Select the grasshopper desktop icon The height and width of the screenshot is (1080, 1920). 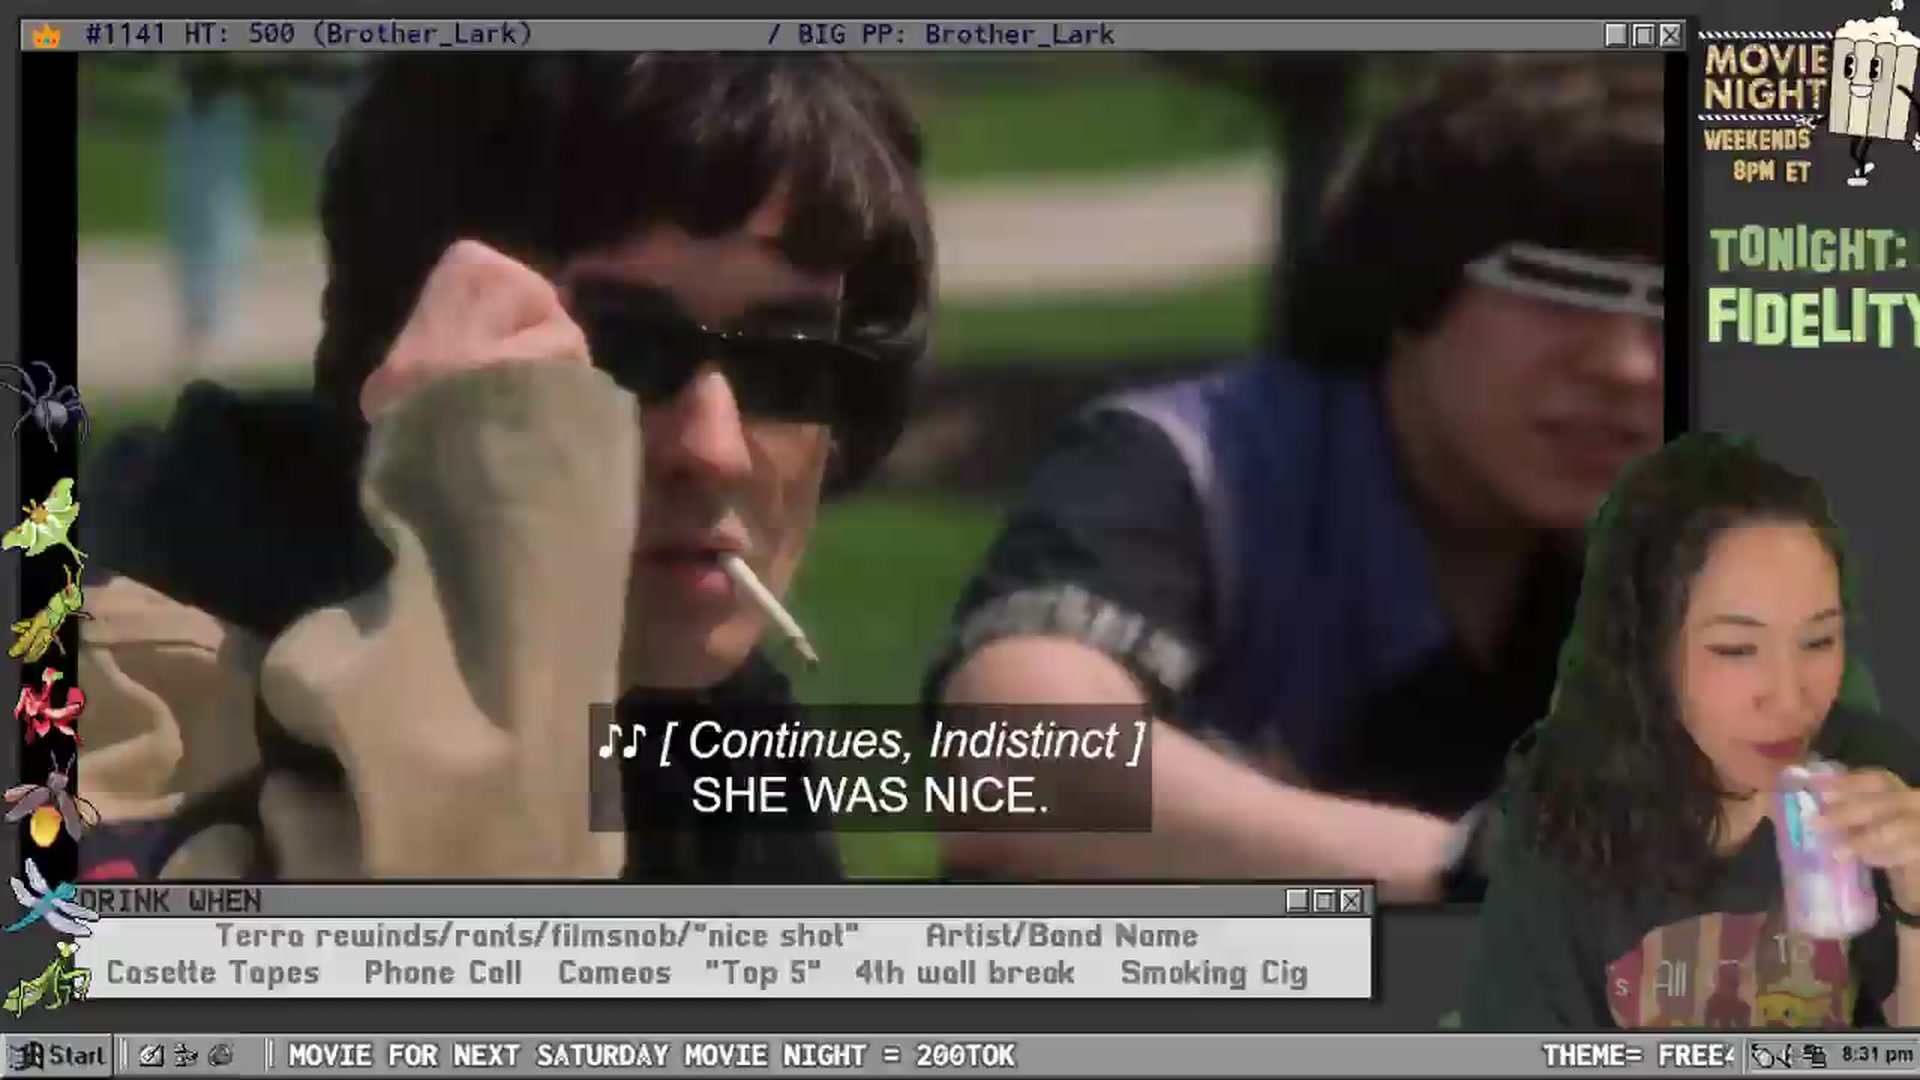(x=45, y=612)
